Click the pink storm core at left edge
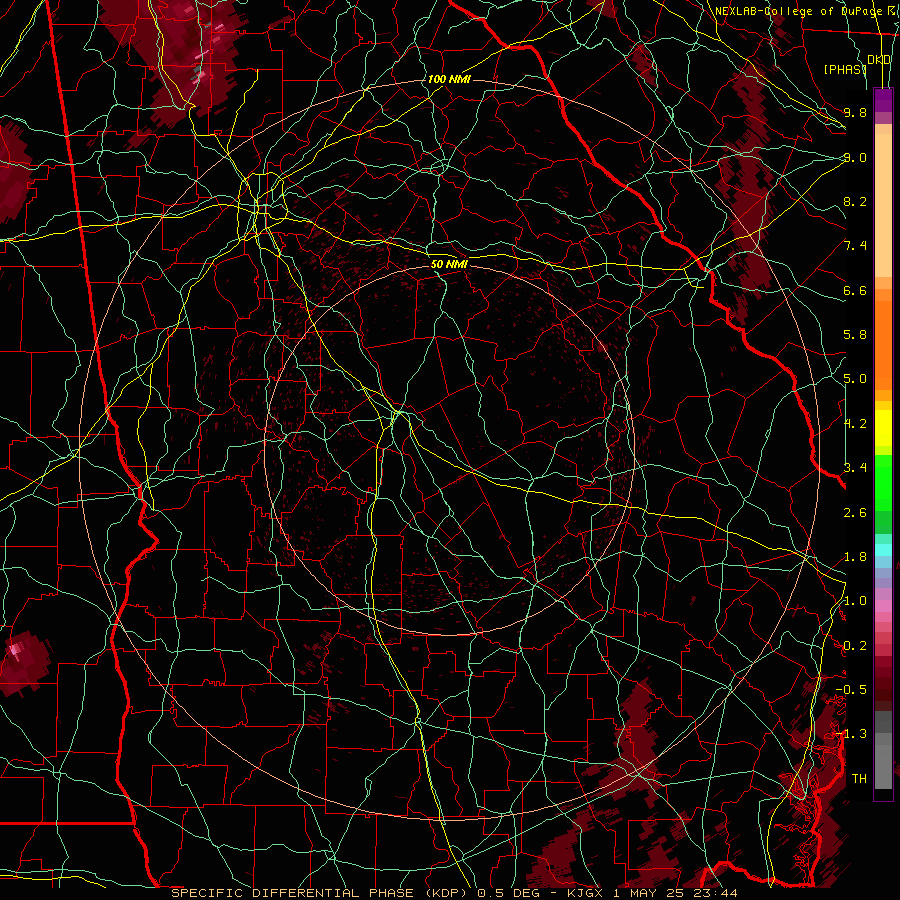This screenshot has width=900, height=900. (15, 650)
